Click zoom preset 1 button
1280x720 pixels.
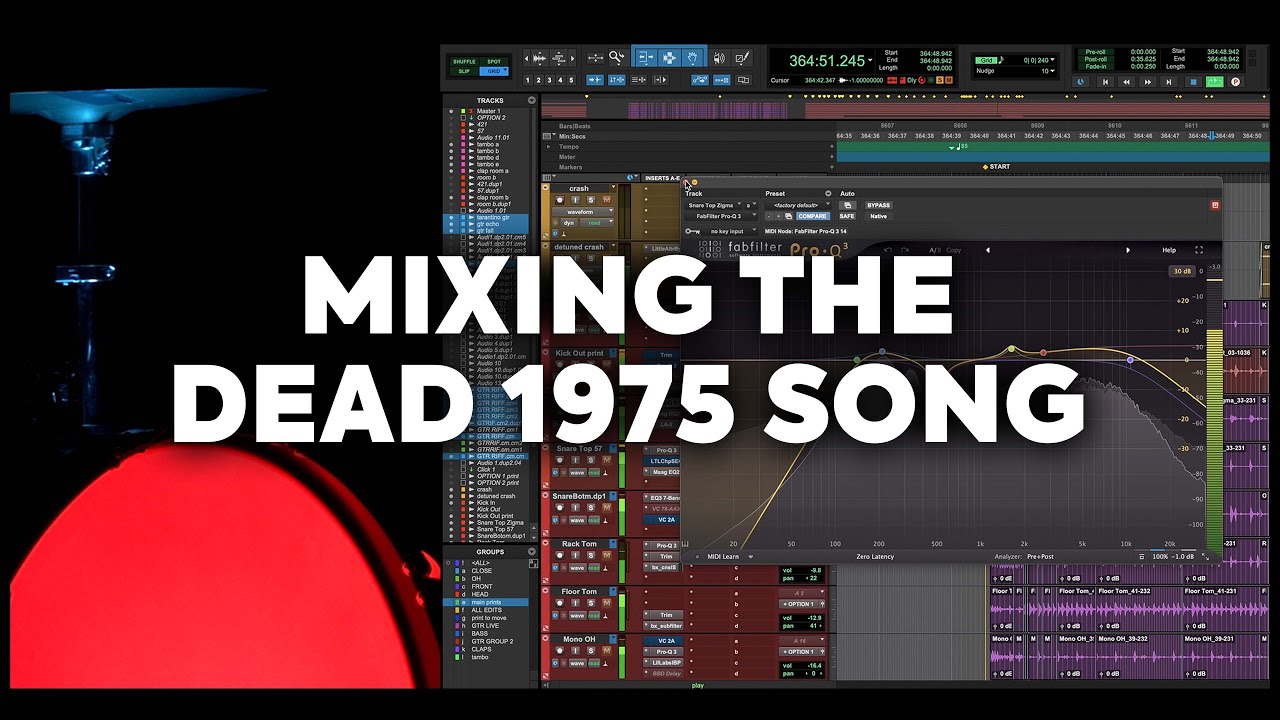527,80
